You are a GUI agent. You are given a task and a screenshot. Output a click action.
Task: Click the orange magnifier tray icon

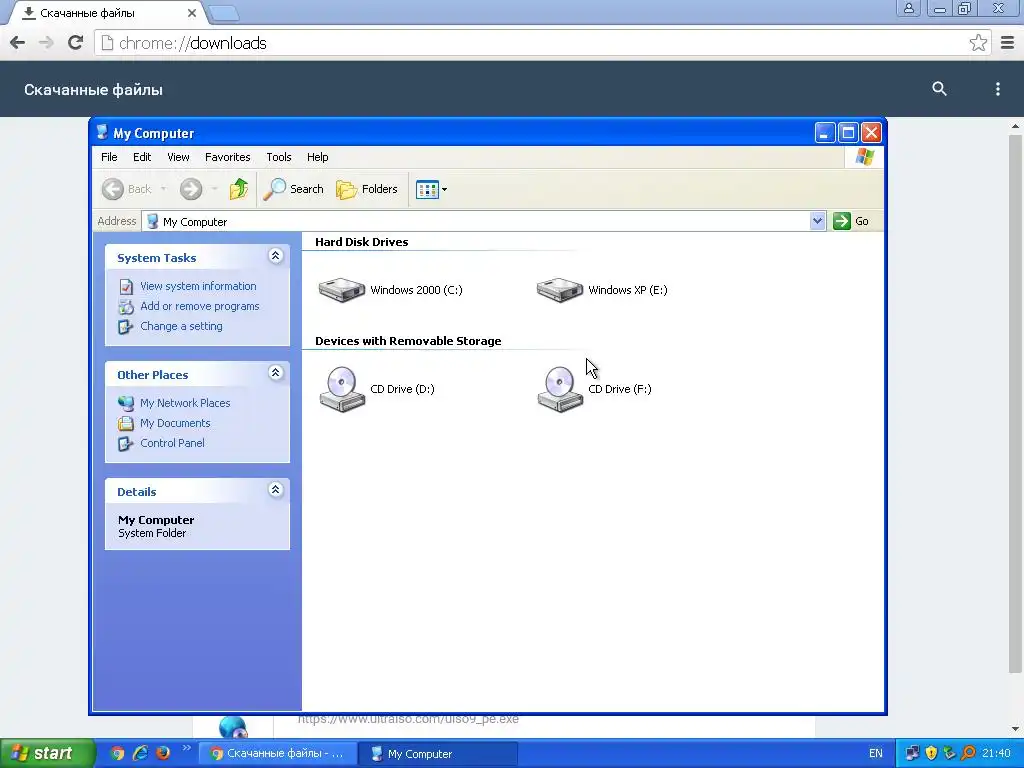click(x=968, y=754)
